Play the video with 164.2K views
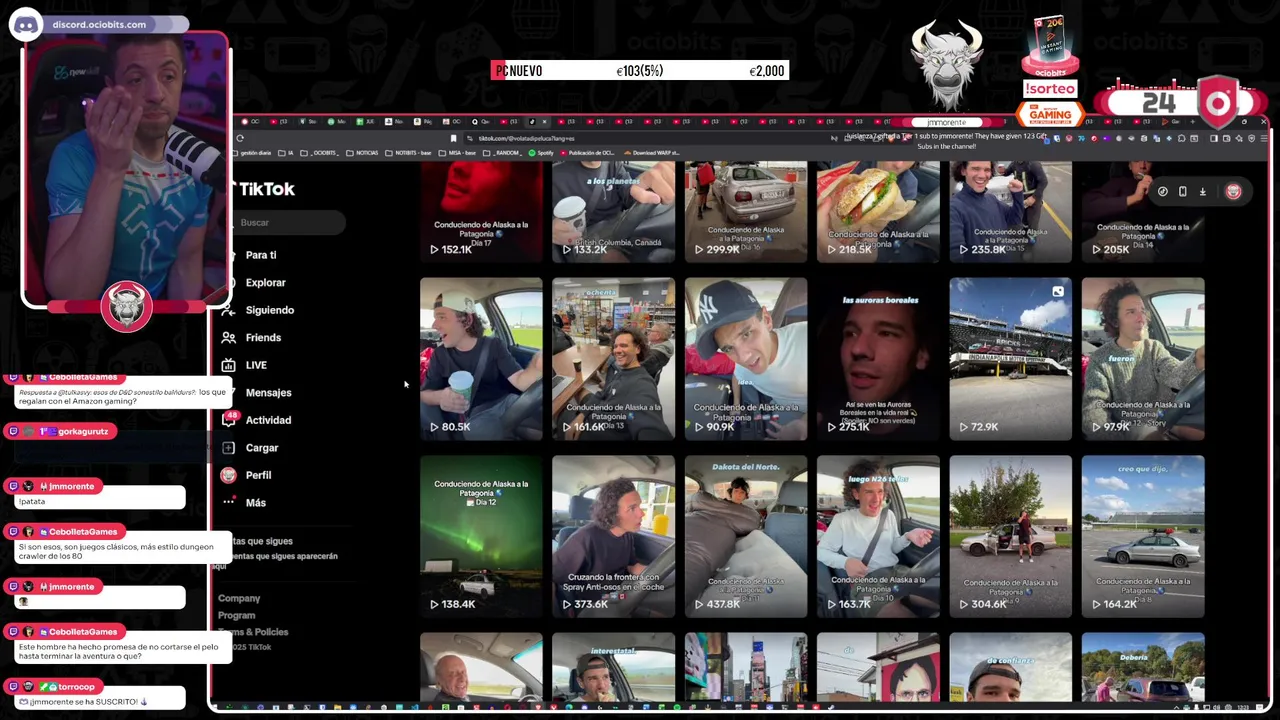 click(1143, 536)
